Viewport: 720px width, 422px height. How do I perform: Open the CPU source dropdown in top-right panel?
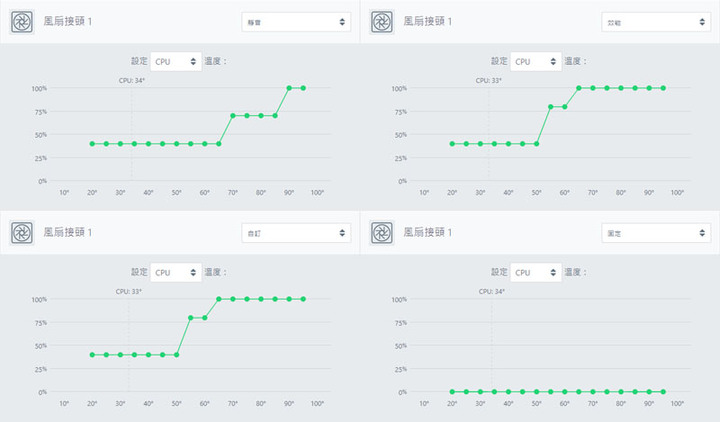point(536,62)
